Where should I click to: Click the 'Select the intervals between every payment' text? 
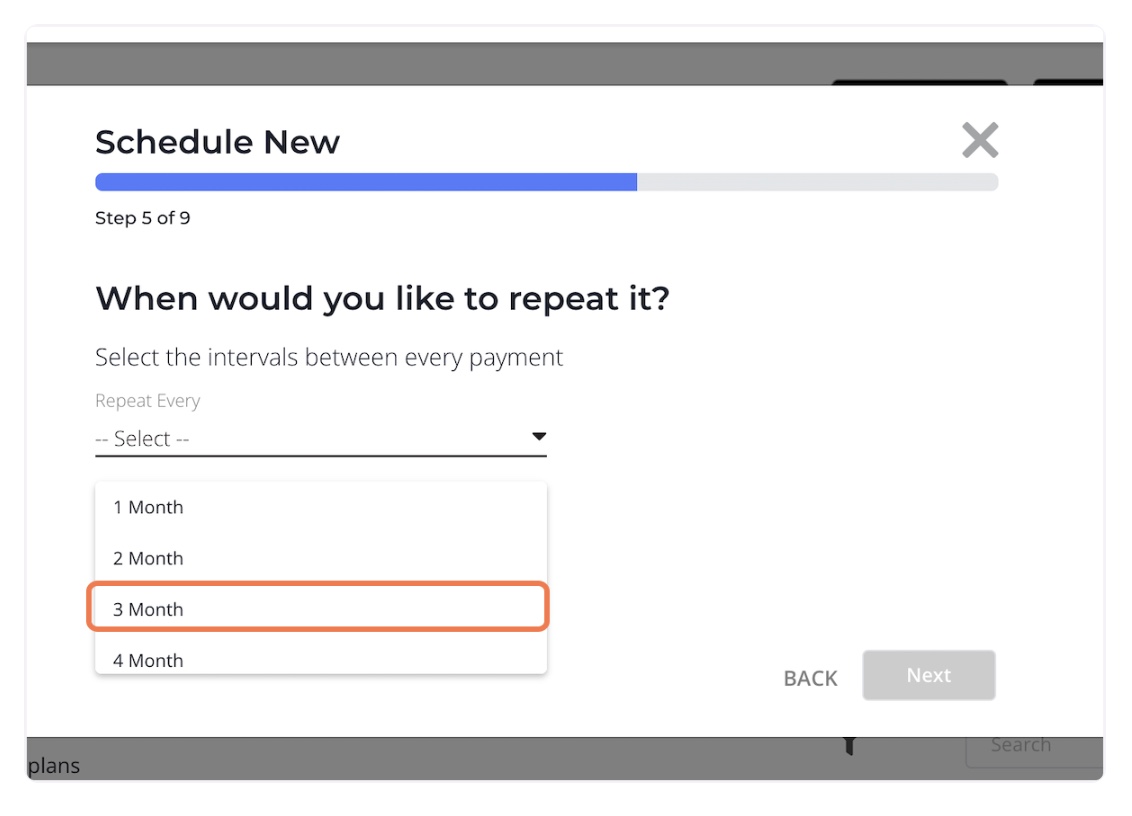[329, 357]
